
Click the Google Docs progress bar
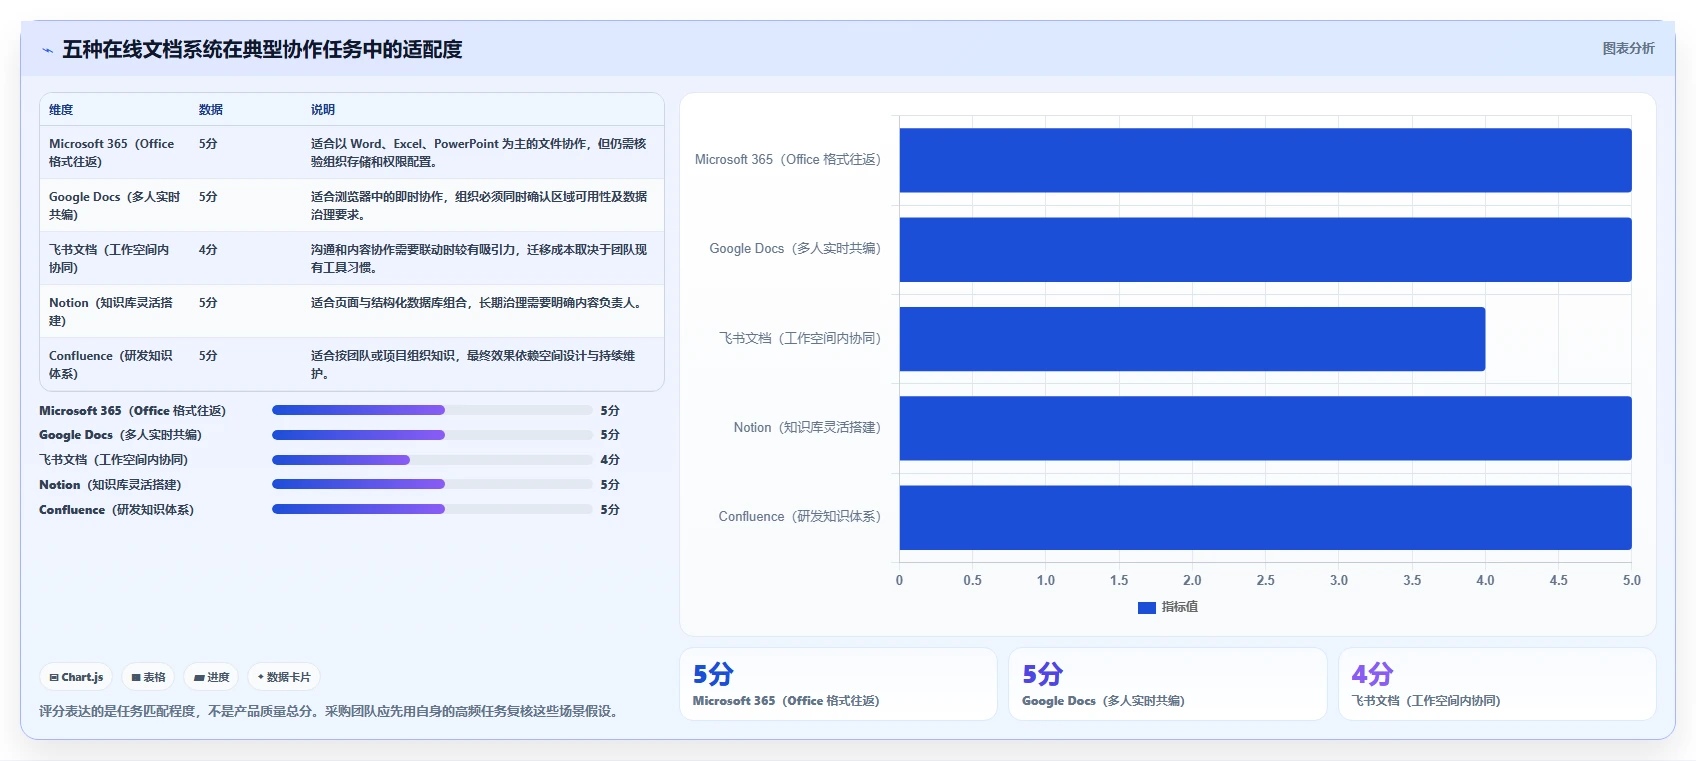(x=432, y=435)
